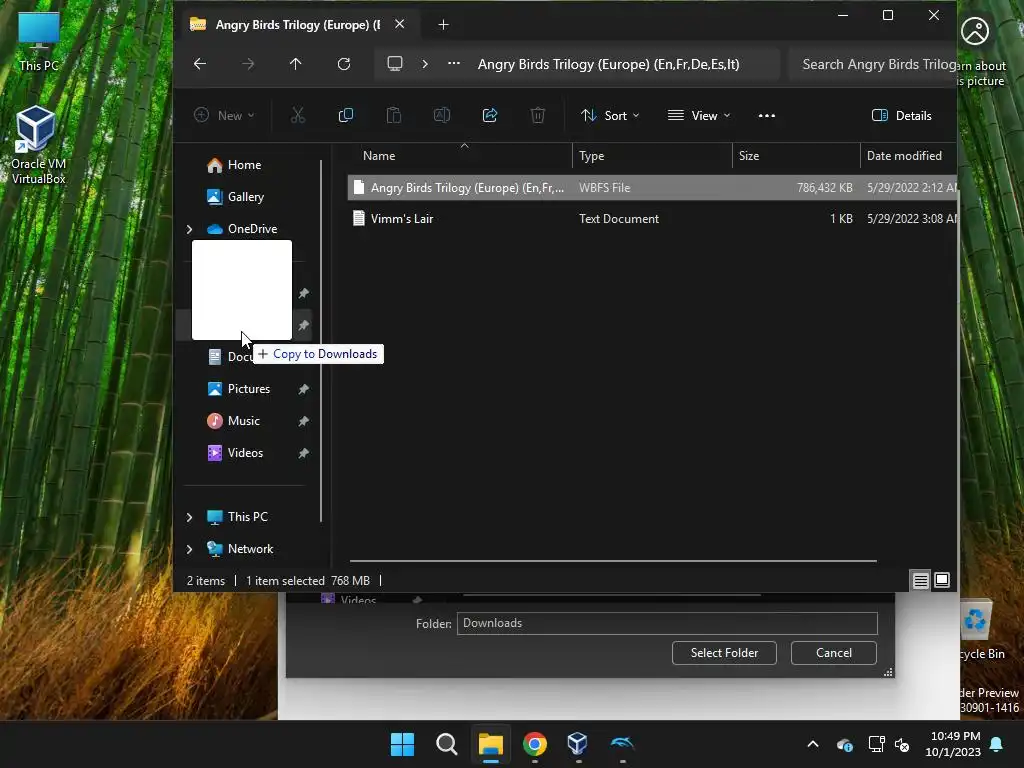
Task: Unpin Videos using its pin icon
Action: 303,453
